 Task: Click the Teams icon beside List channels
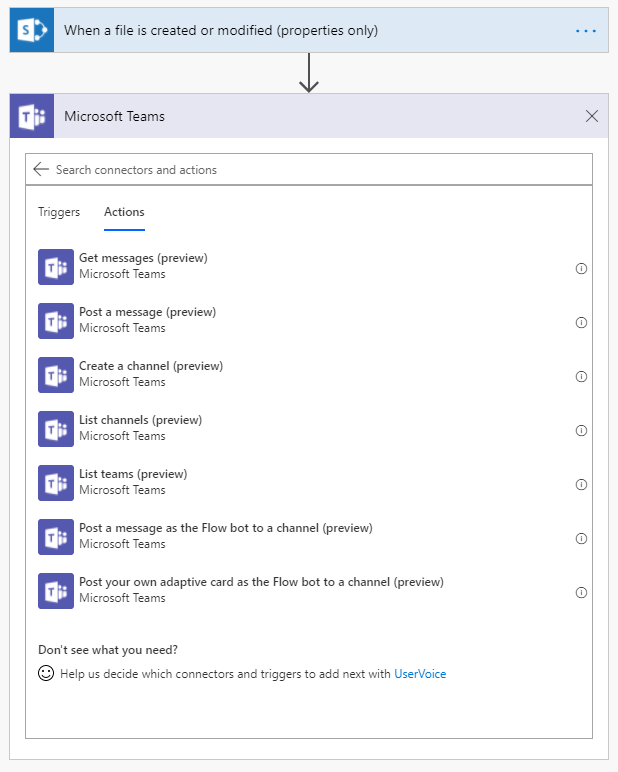click(56, 429)
